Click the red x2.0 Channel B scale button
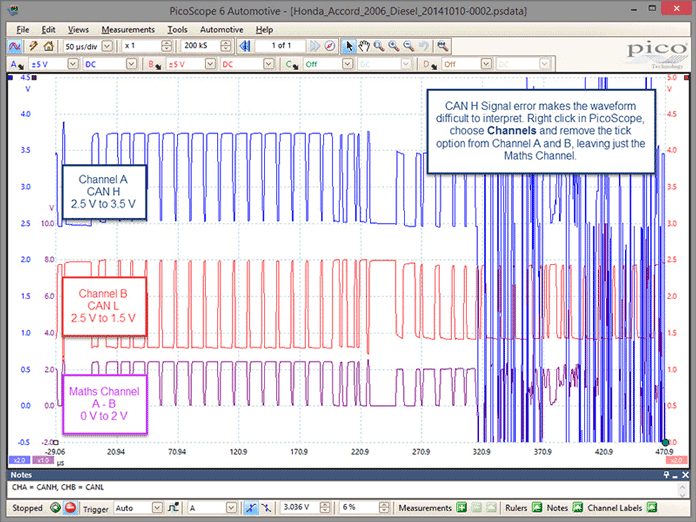The image size is (696, 522). click(x=677, y=460)
